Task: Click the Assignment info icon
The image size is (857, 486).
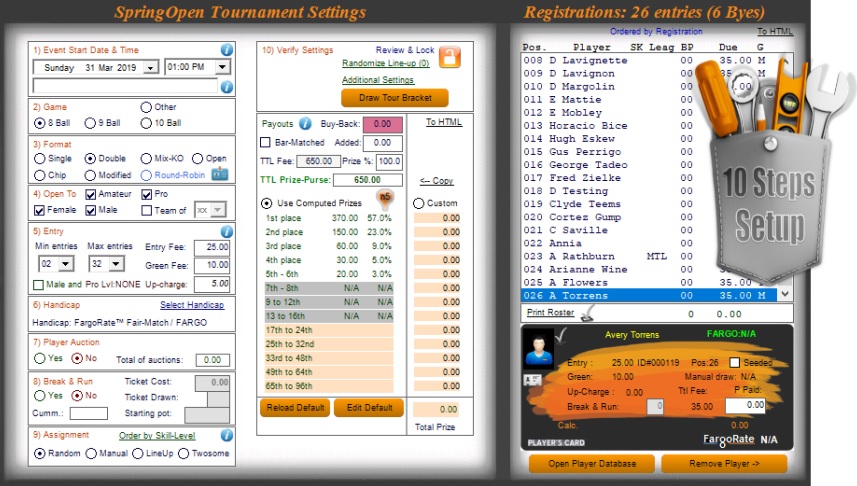Action: (226, 435)
